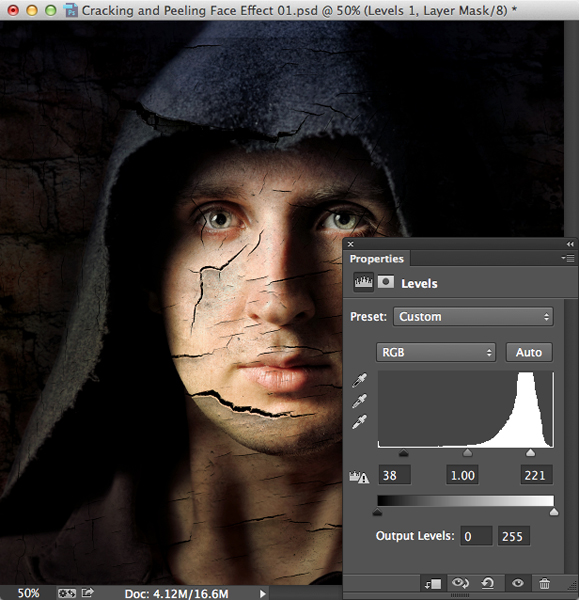Click the view previous state icon

(460, 584)
